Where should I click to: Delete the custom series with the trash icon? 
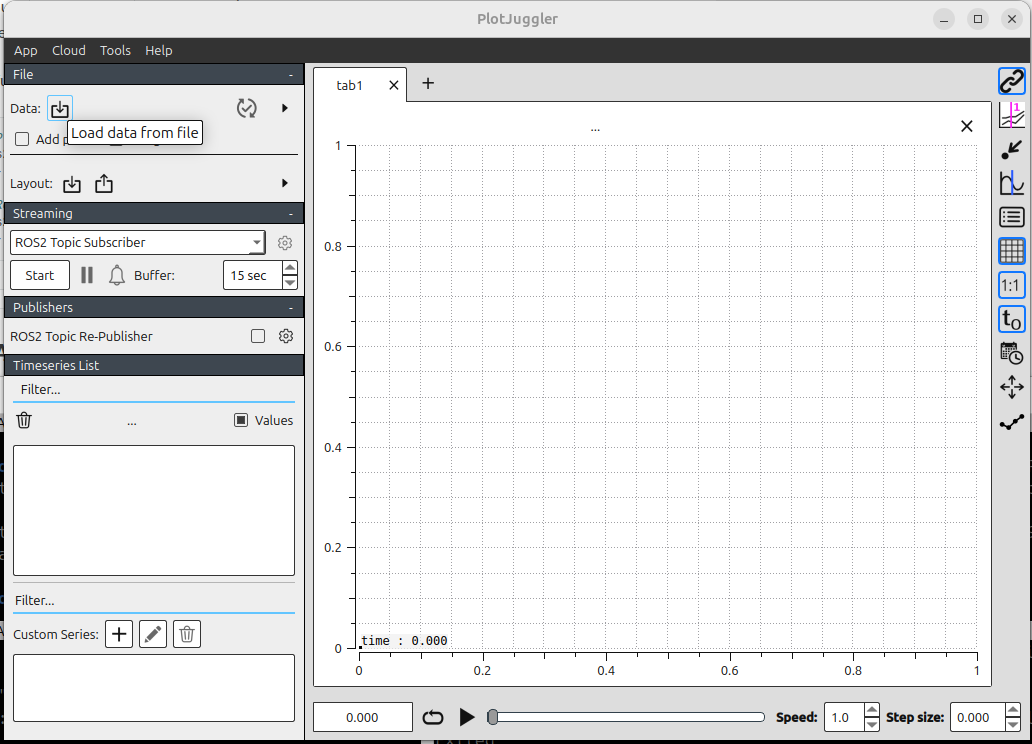coord(187,634)
